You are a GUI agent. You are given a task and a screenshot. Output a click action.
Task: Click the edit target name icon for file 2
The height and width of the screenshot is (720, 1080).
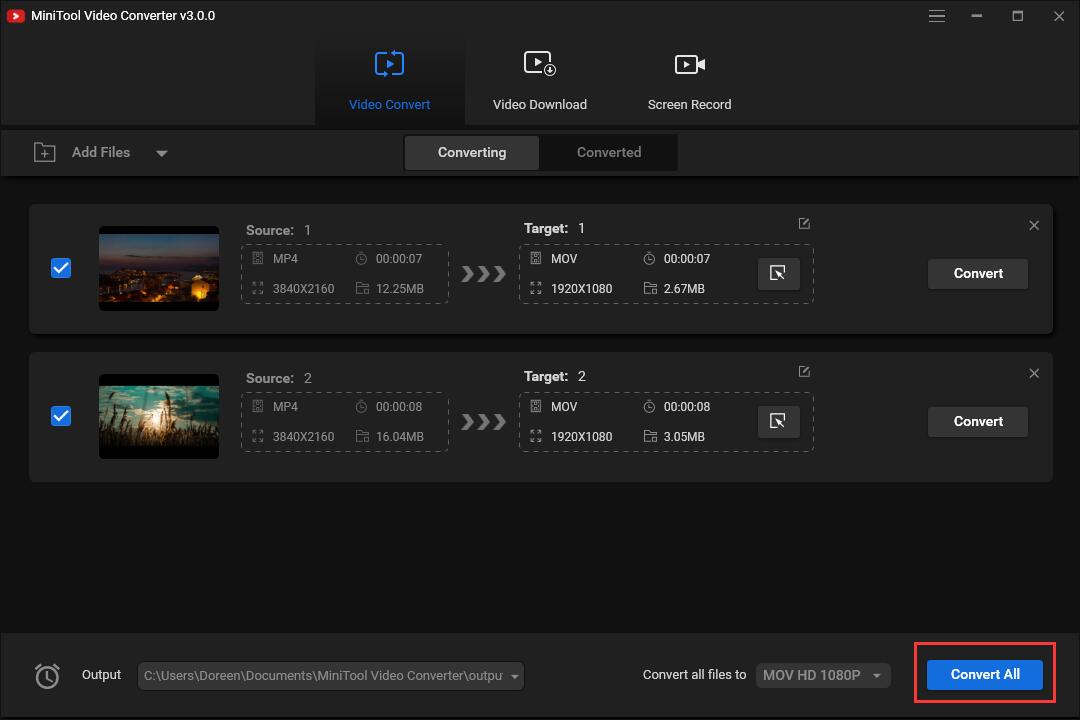click(804, 372)
